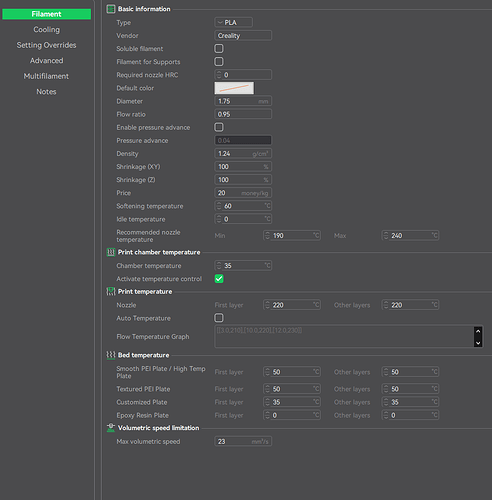Open the Default color swatch picker
This screenshot has width=492, height=500.
[x=234, y=88]
